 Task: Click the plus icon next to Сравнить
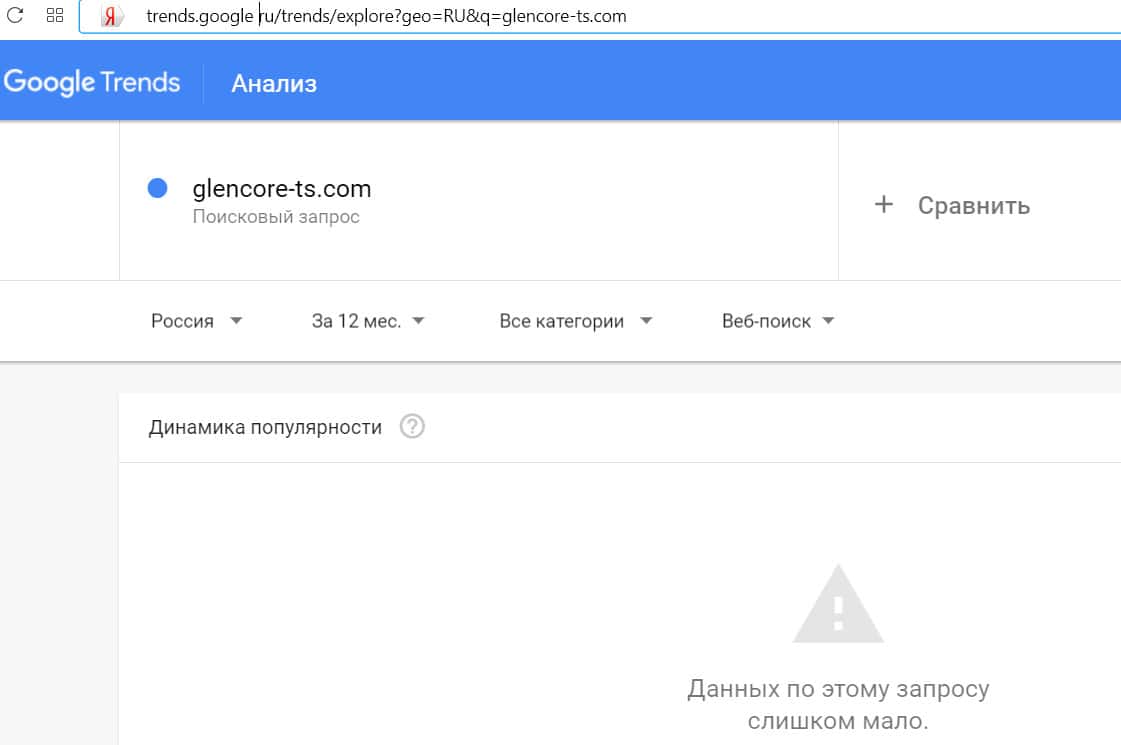(x=883, y=205)
